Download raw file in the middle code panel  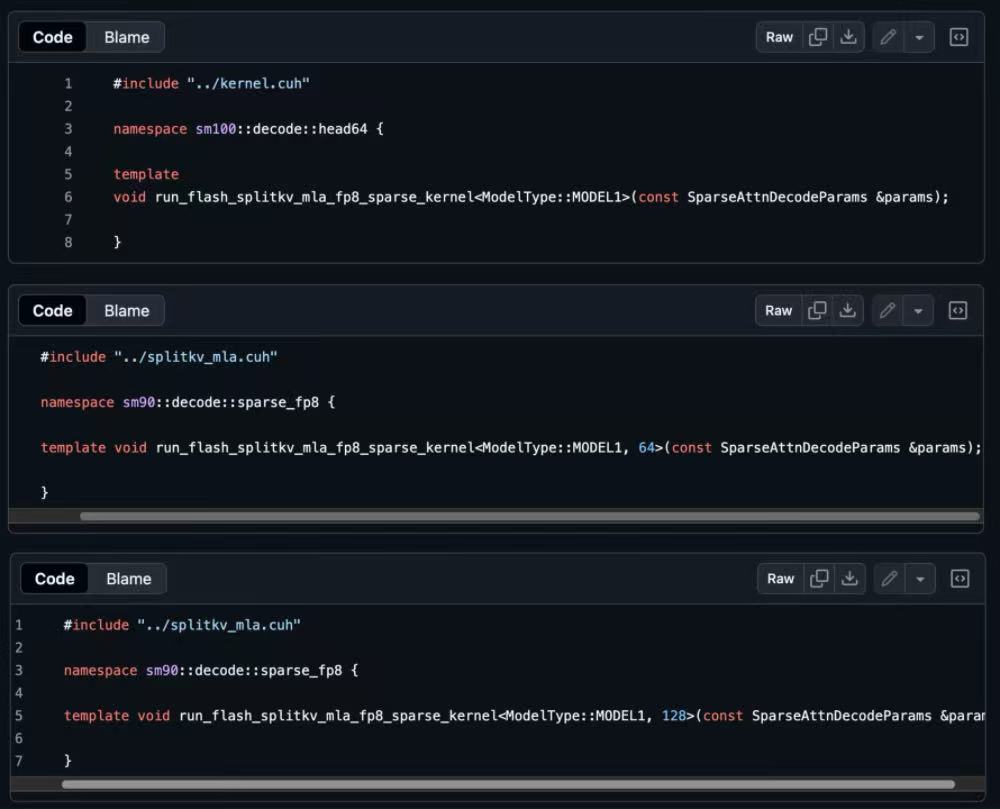(847, 310)
